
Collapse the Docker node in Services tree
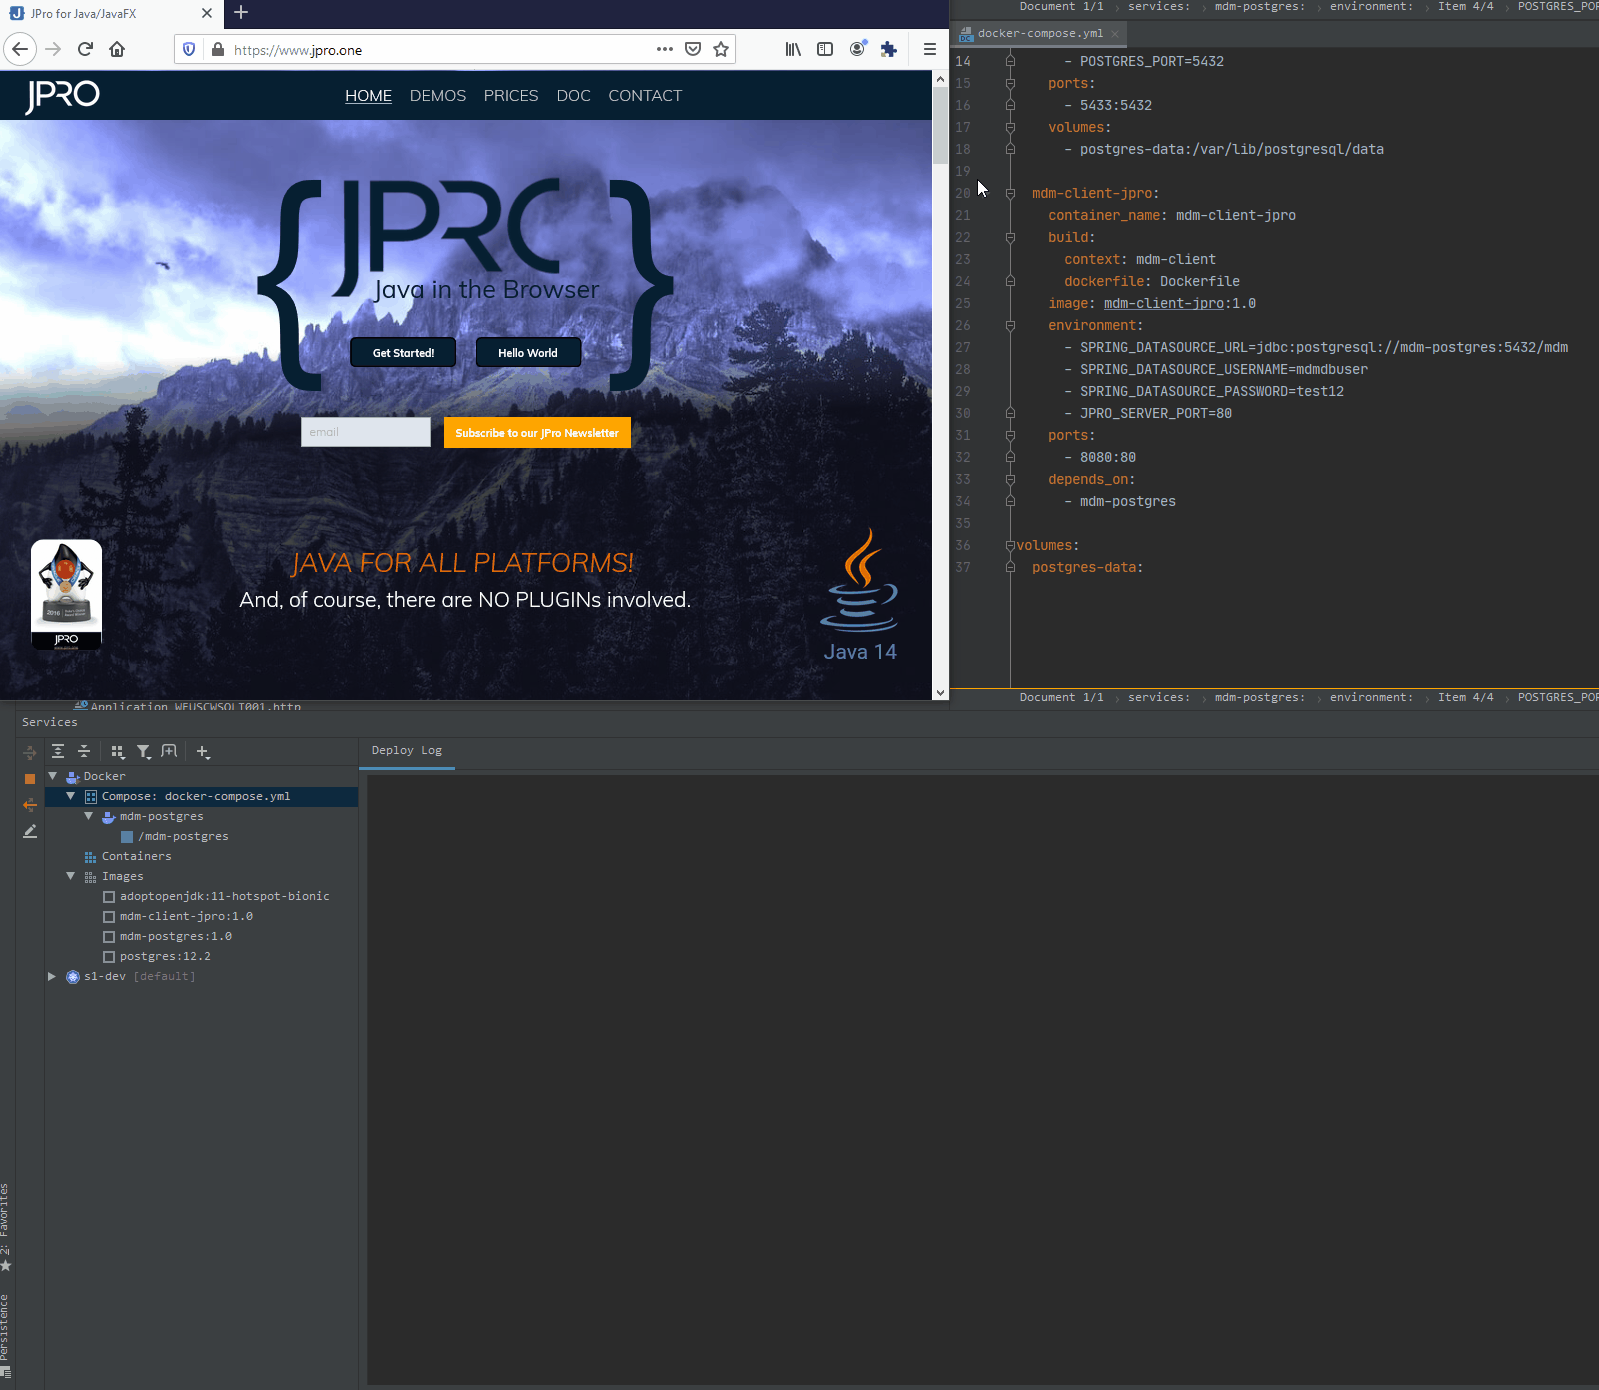53,776
